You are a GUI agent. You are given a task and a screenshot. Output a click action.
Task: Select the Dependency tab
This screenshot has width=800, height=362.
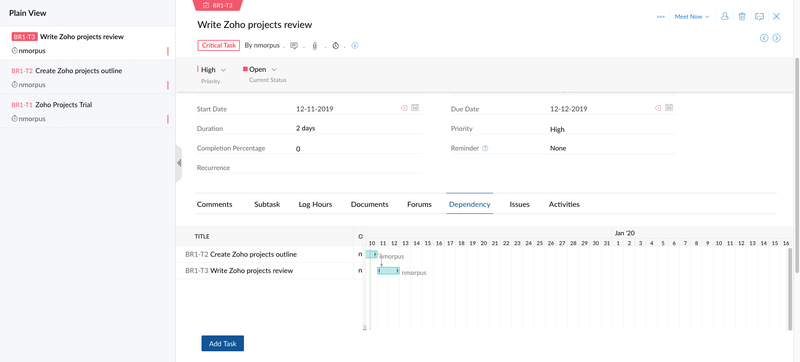pyautogui.click(x=469, y=204)
